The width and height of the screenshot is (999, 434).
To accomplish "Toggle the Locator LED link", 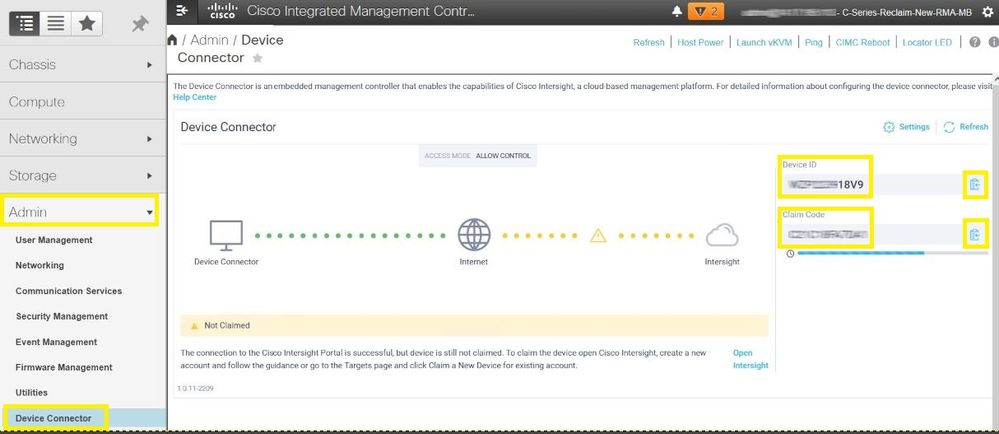I will [x=927, y=43].
